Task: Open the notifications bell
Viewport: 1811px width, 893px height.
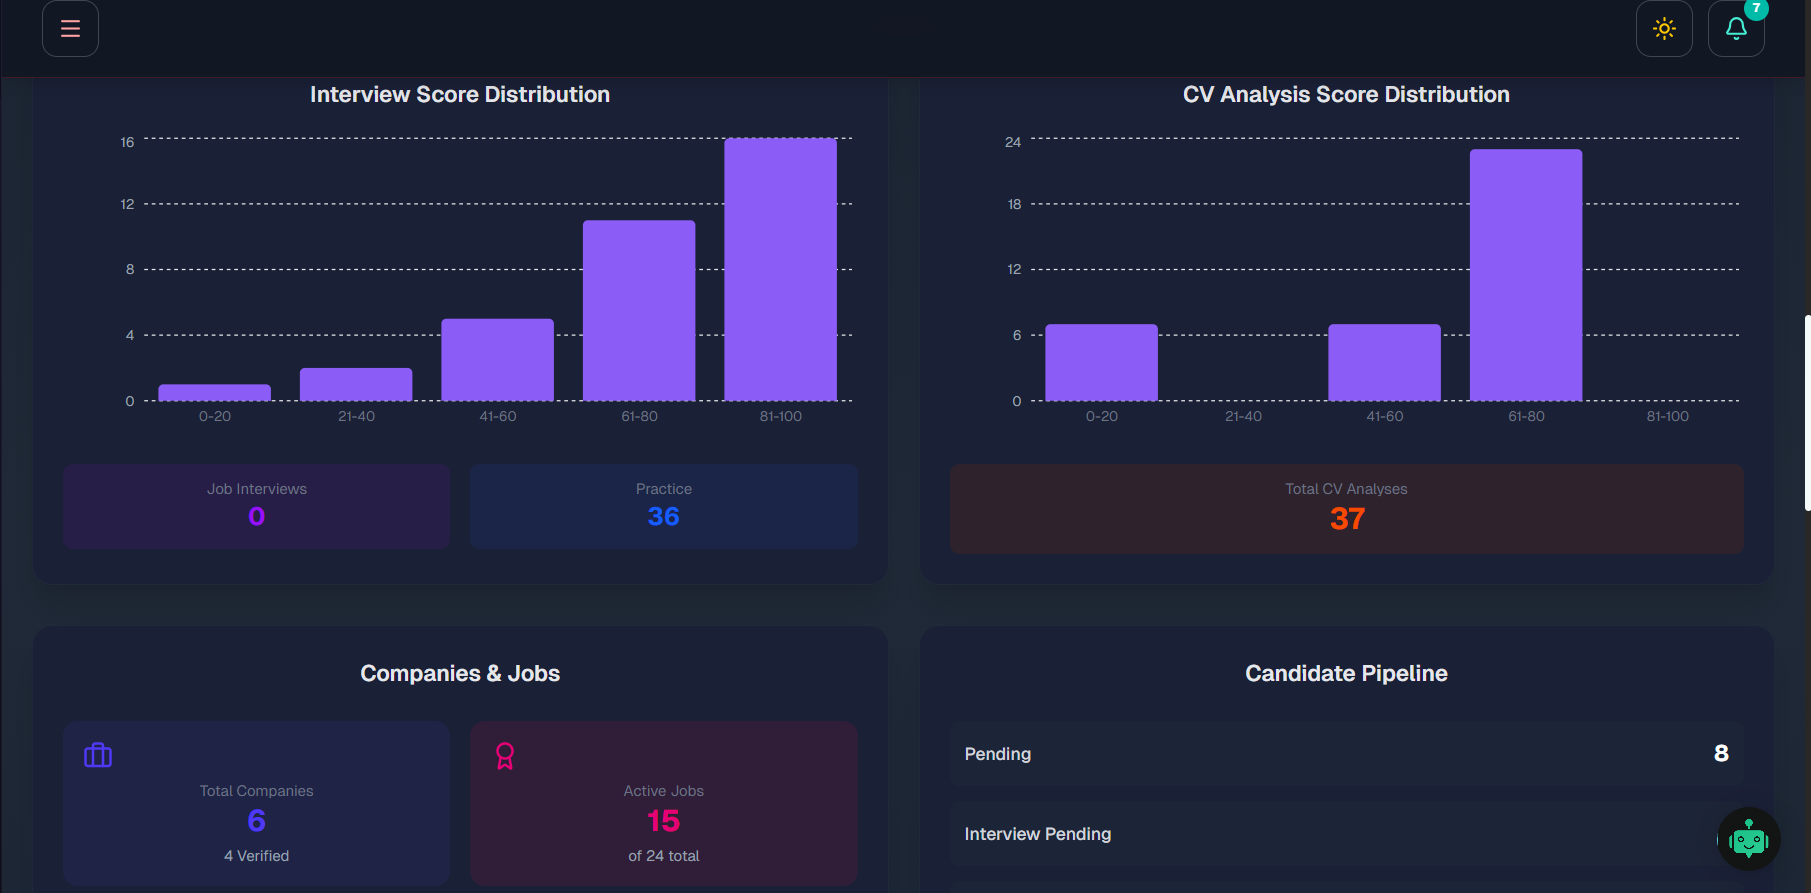Action: pyautogui.click(x=1736, y=28)
